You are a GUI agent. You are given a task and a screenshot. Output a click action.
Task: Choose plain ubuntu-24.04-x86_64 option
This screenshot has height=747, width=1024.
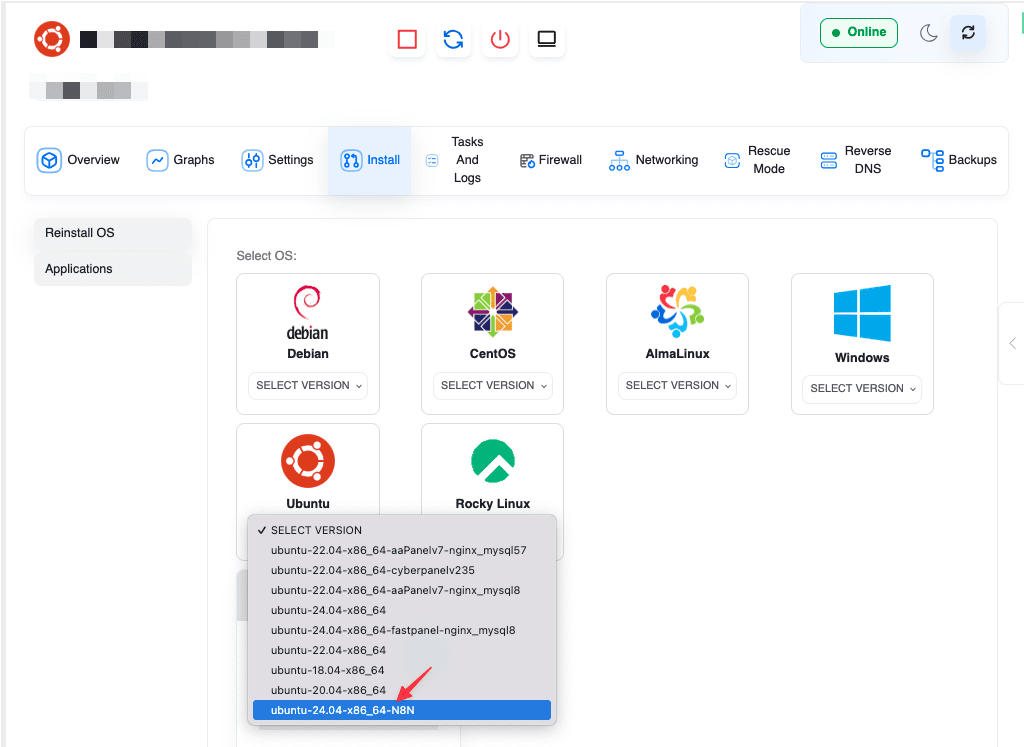click(402, 610)
